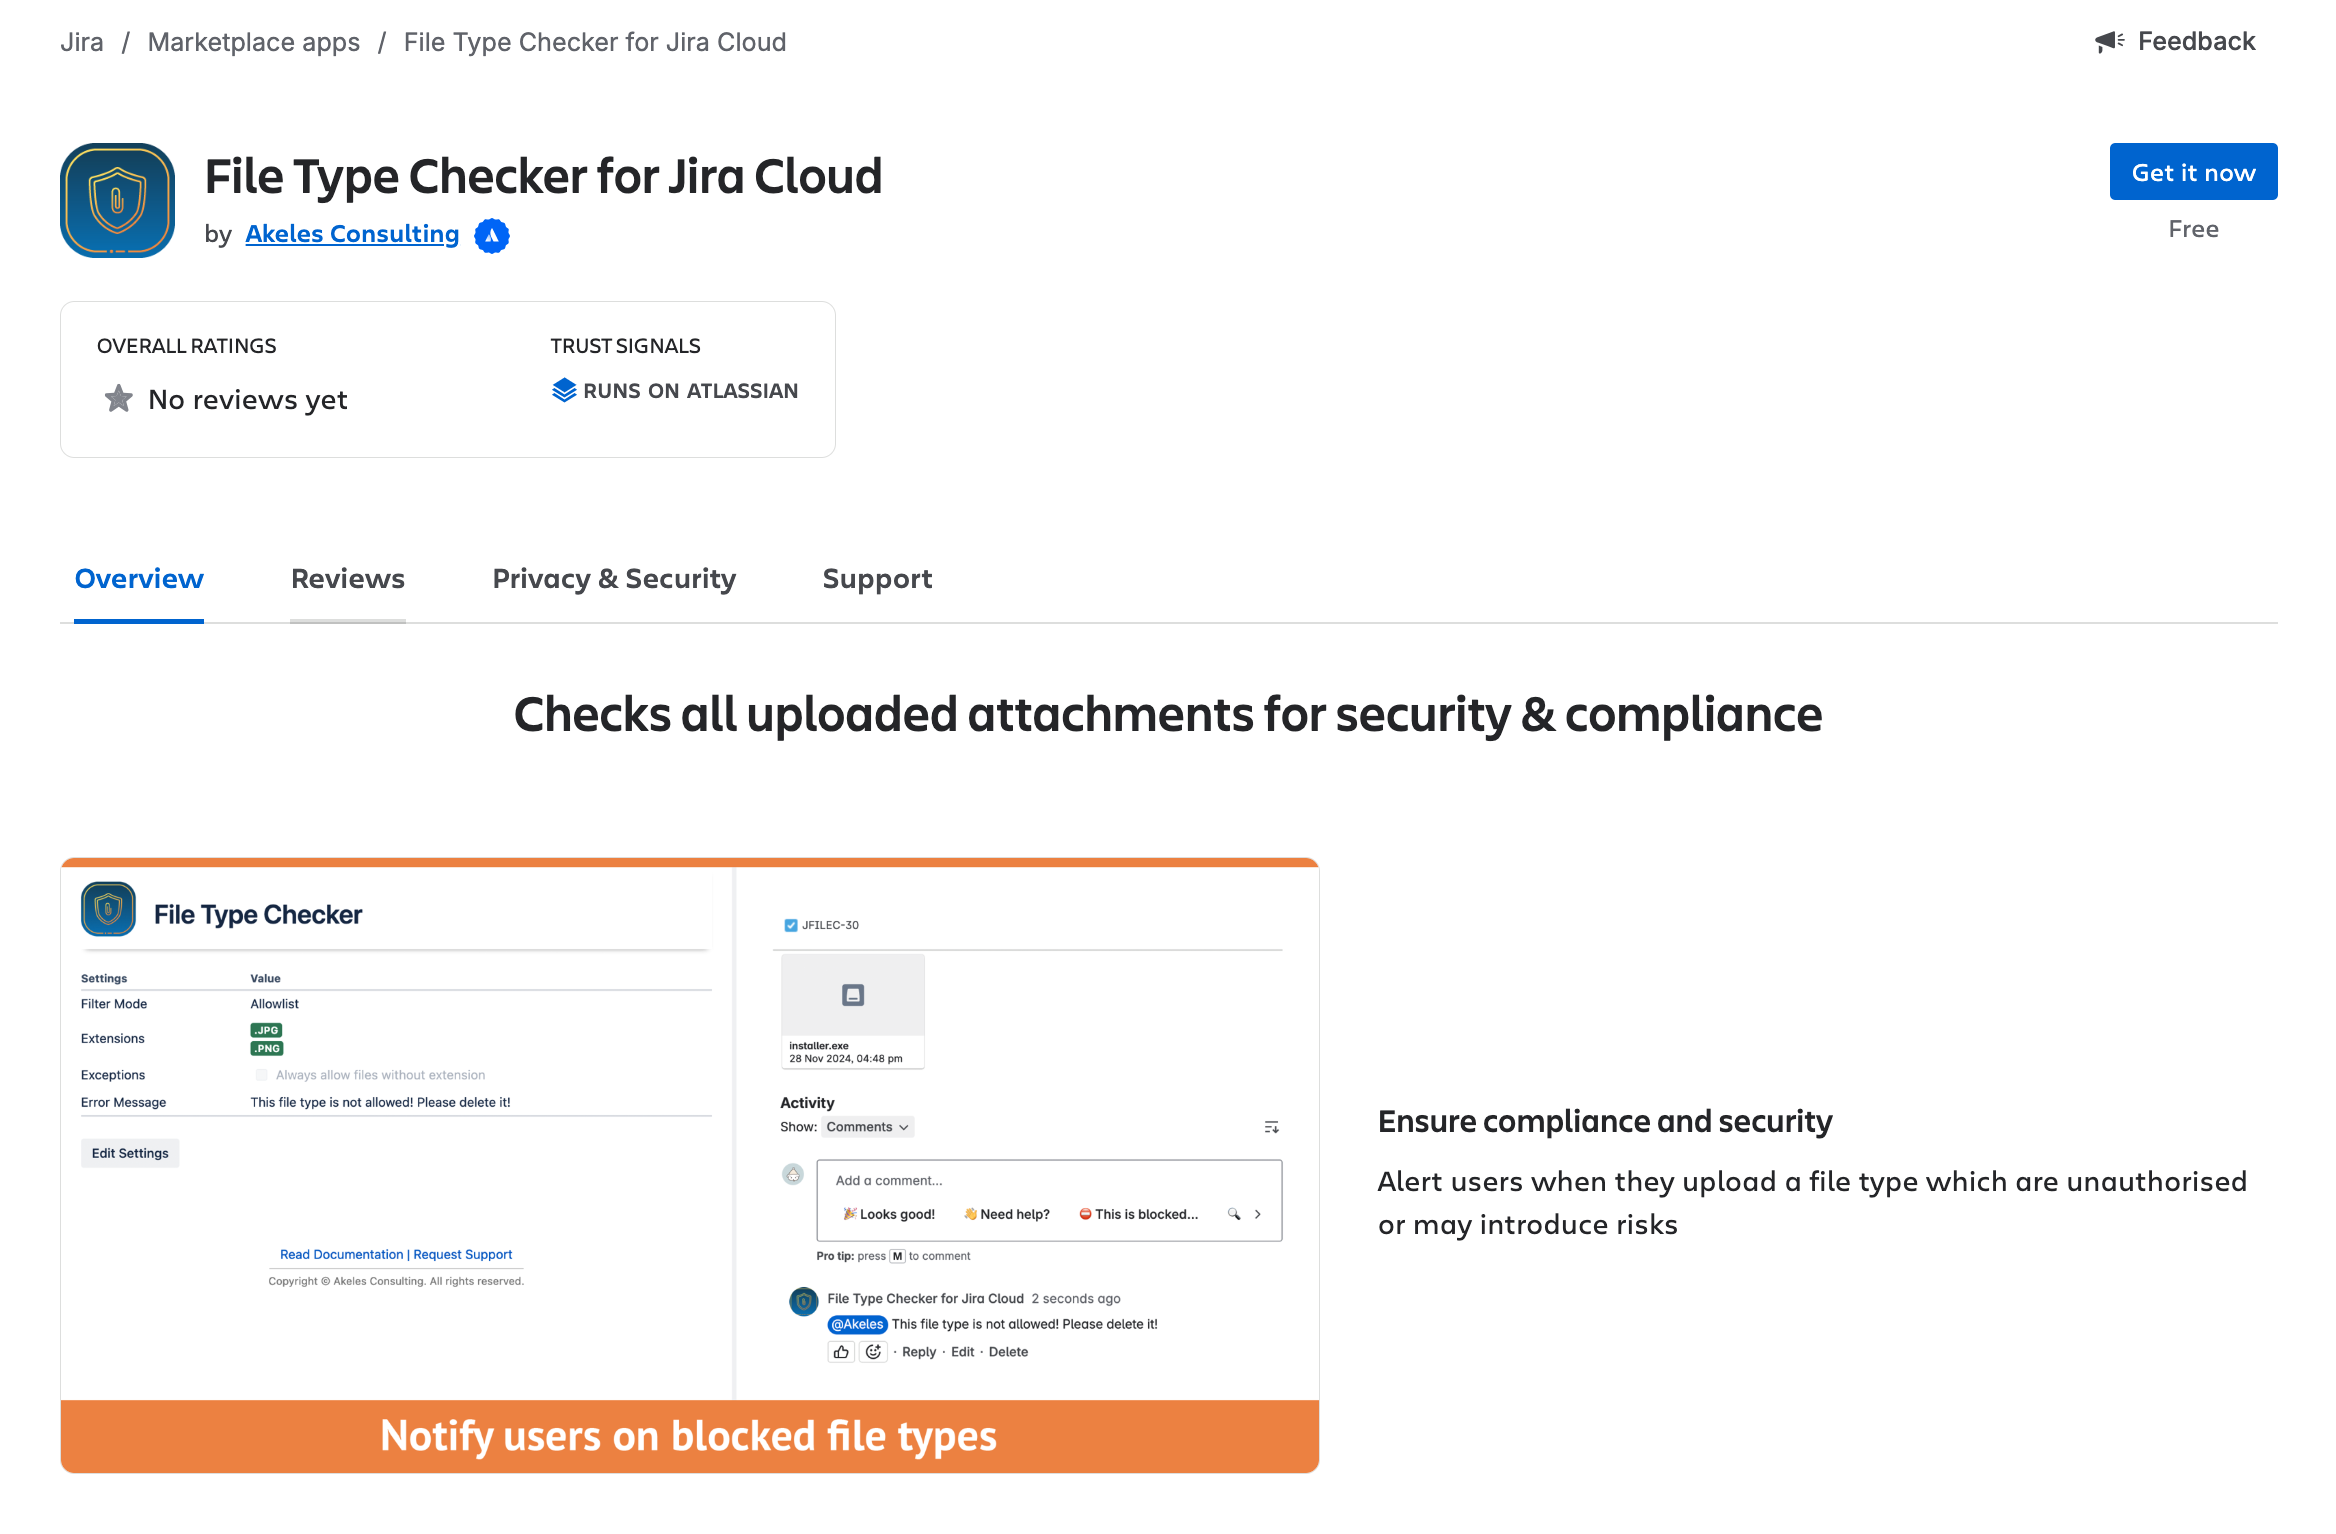
Task: Add emoji reaction to the Akeles comment
Action: (872, 1351)
